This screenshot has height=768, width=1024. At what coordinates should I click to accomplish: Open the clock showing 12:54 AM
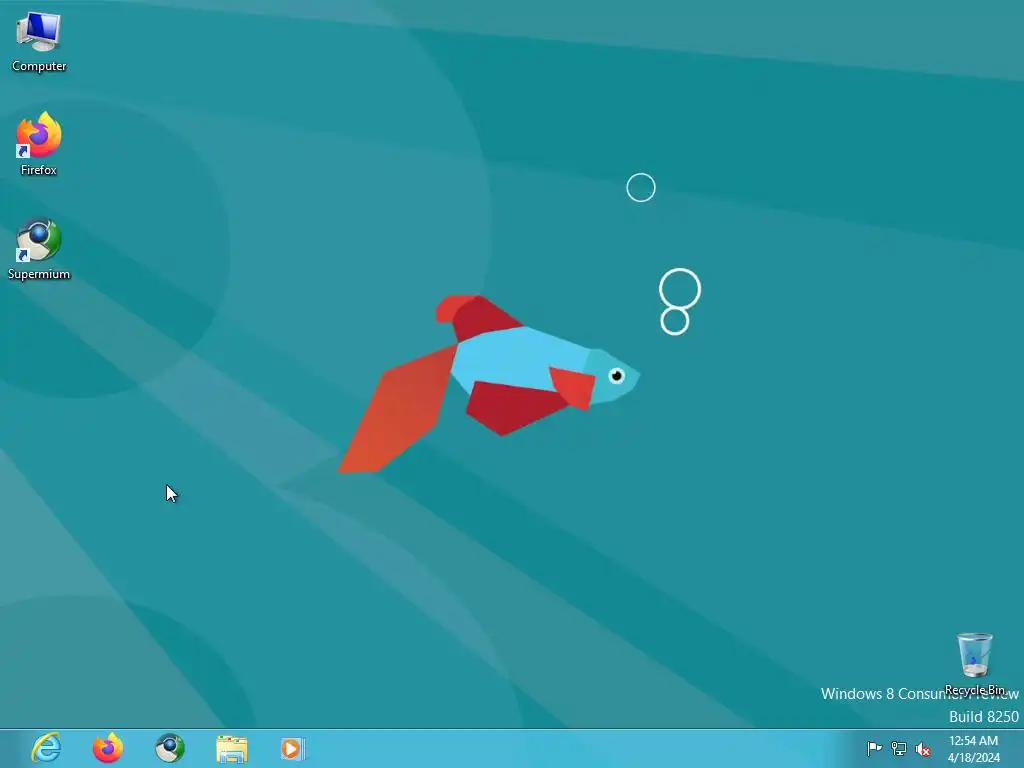[x=973, y=741]
